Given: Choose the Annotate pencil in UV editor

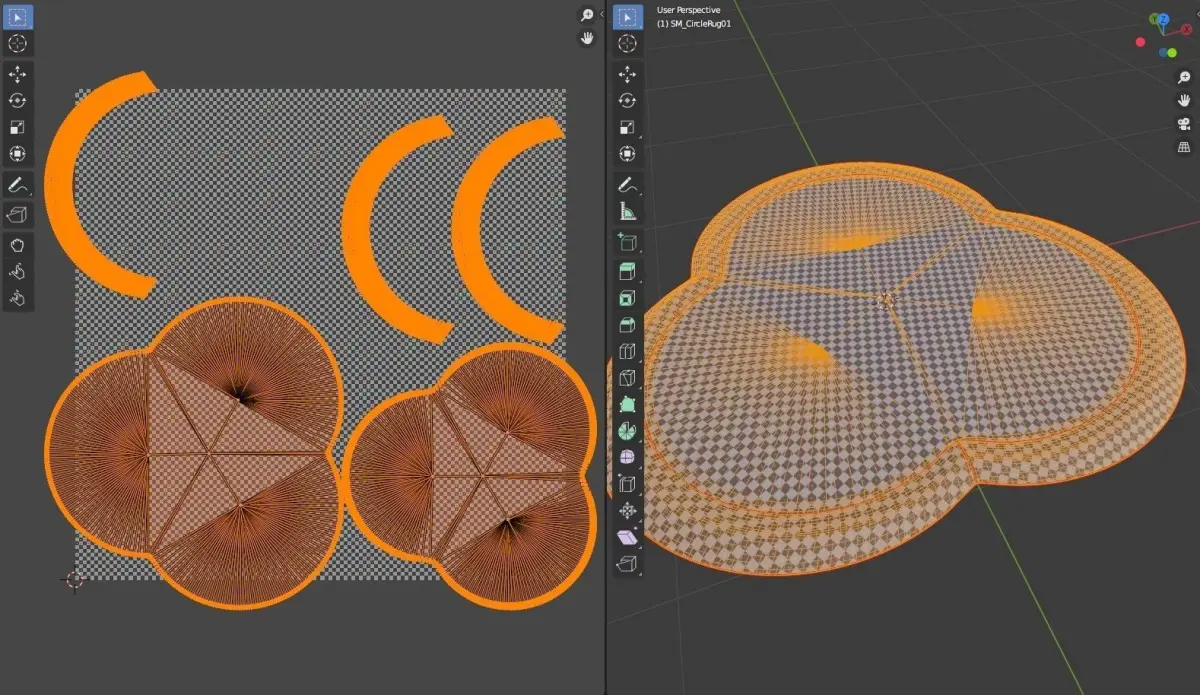Looking at the screenshot, I should pyautogui.click(x=17, y=185).
